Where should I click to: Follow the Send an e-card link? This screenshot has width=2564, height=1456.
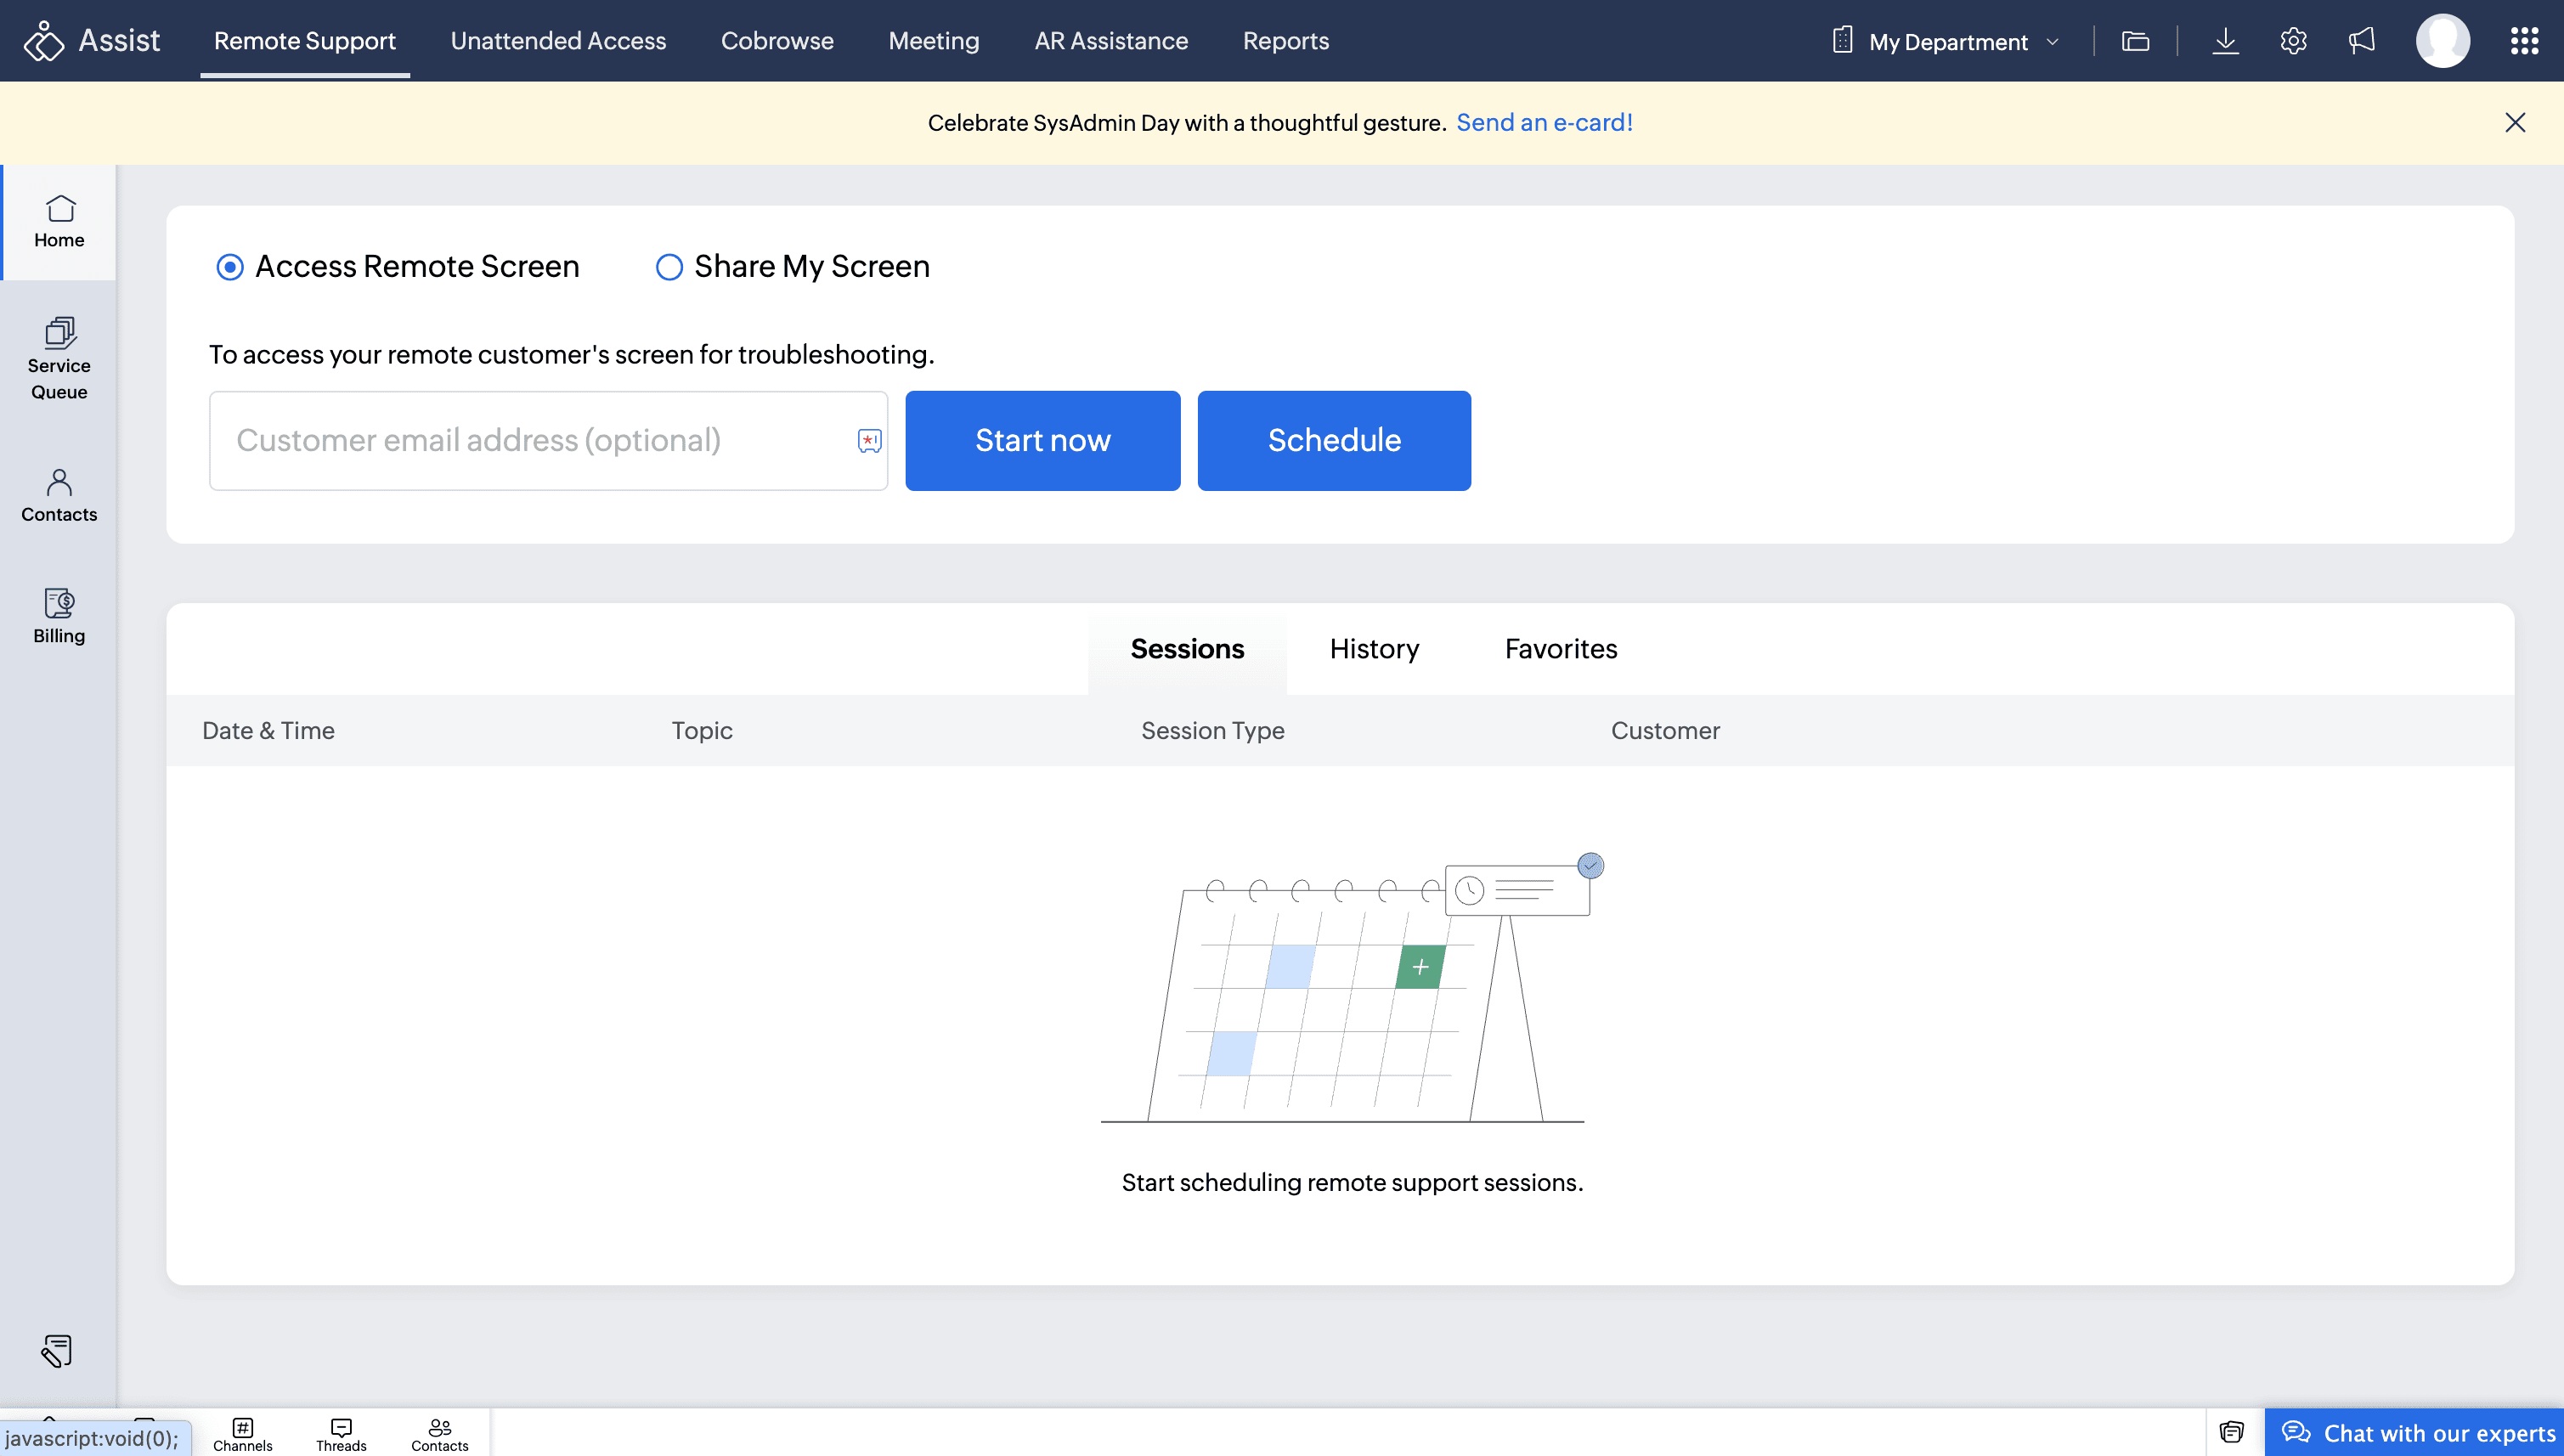pos(1544,122)
